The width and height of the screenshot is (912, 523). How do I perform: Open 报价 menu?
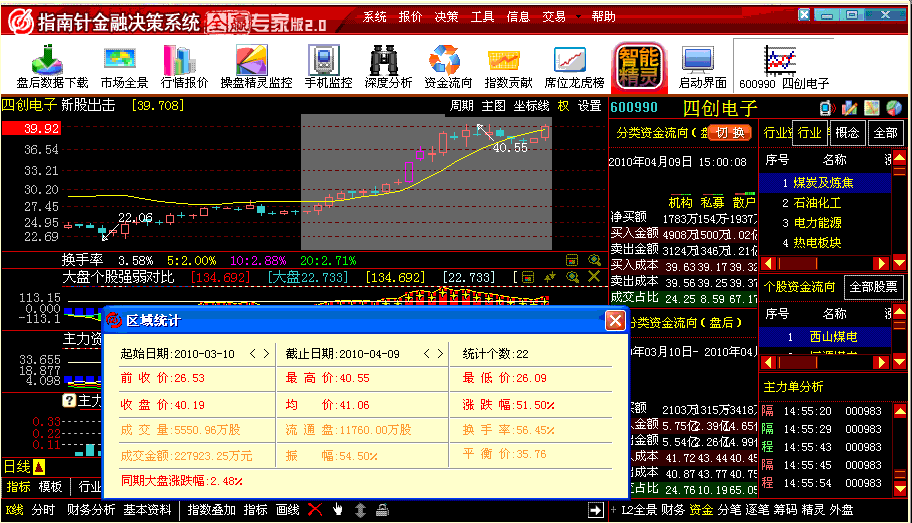coord(410,17)
